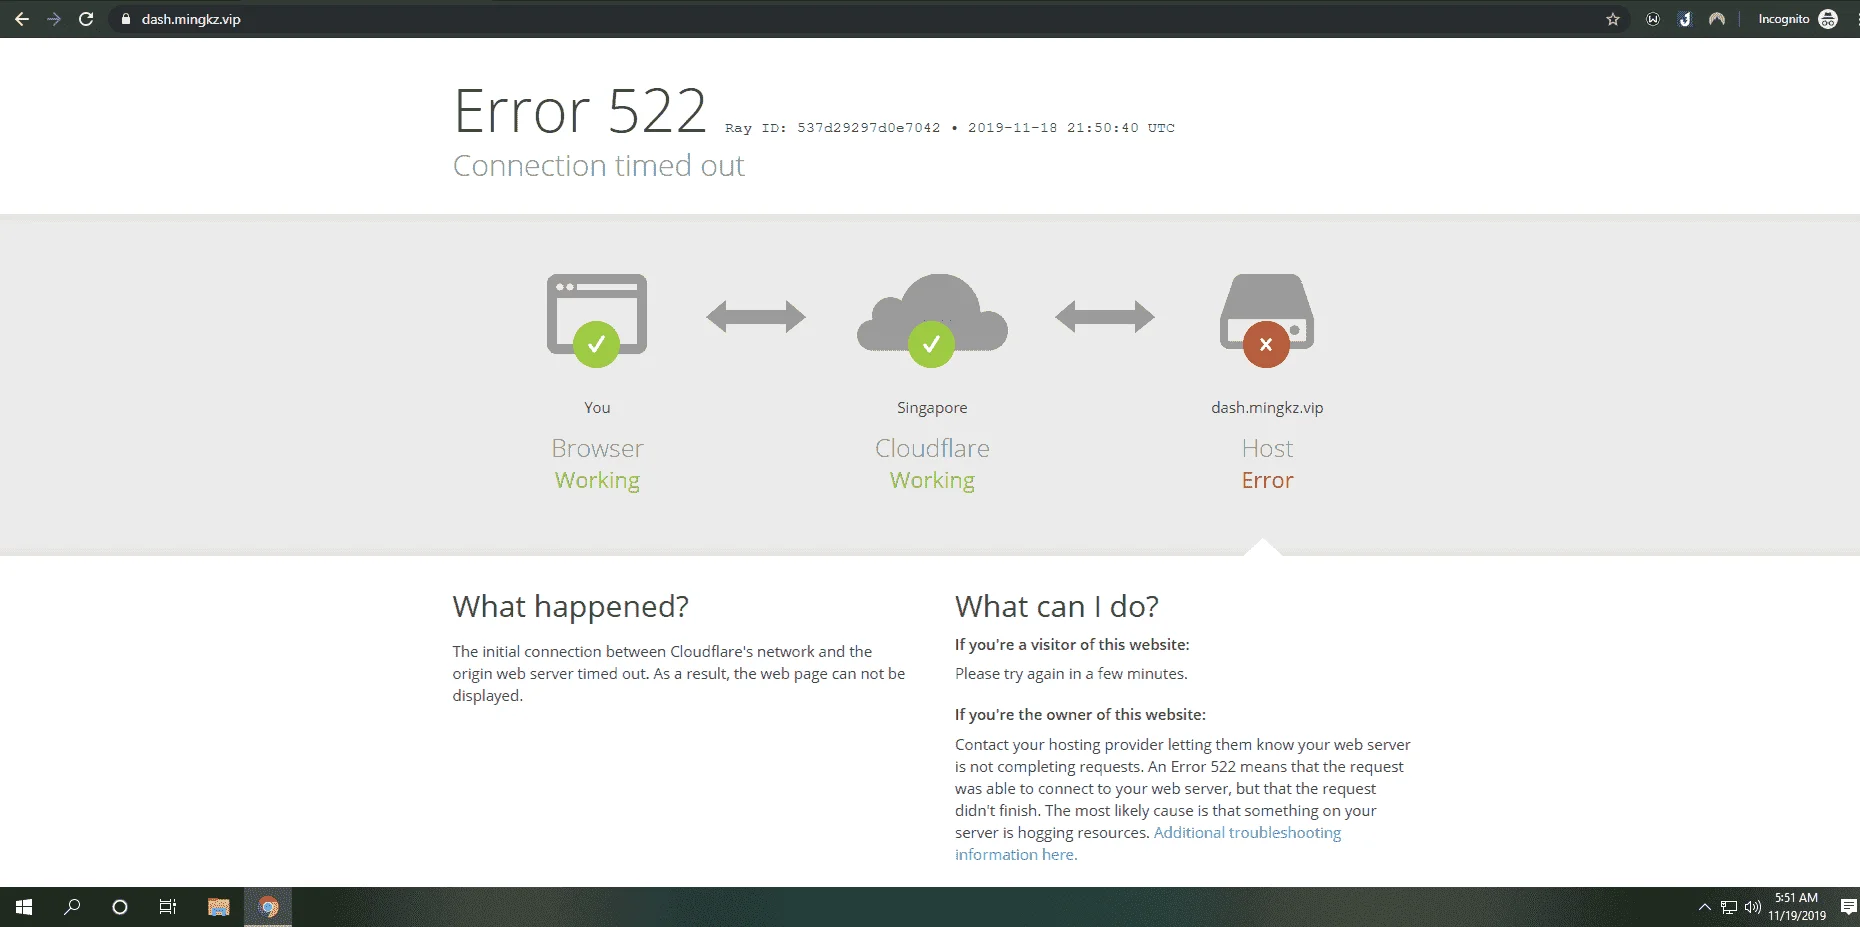The height and width of the screenshot is (927, 1860).
Task: Go back with the browser back arrow
Action: click(x=21, y=19)
